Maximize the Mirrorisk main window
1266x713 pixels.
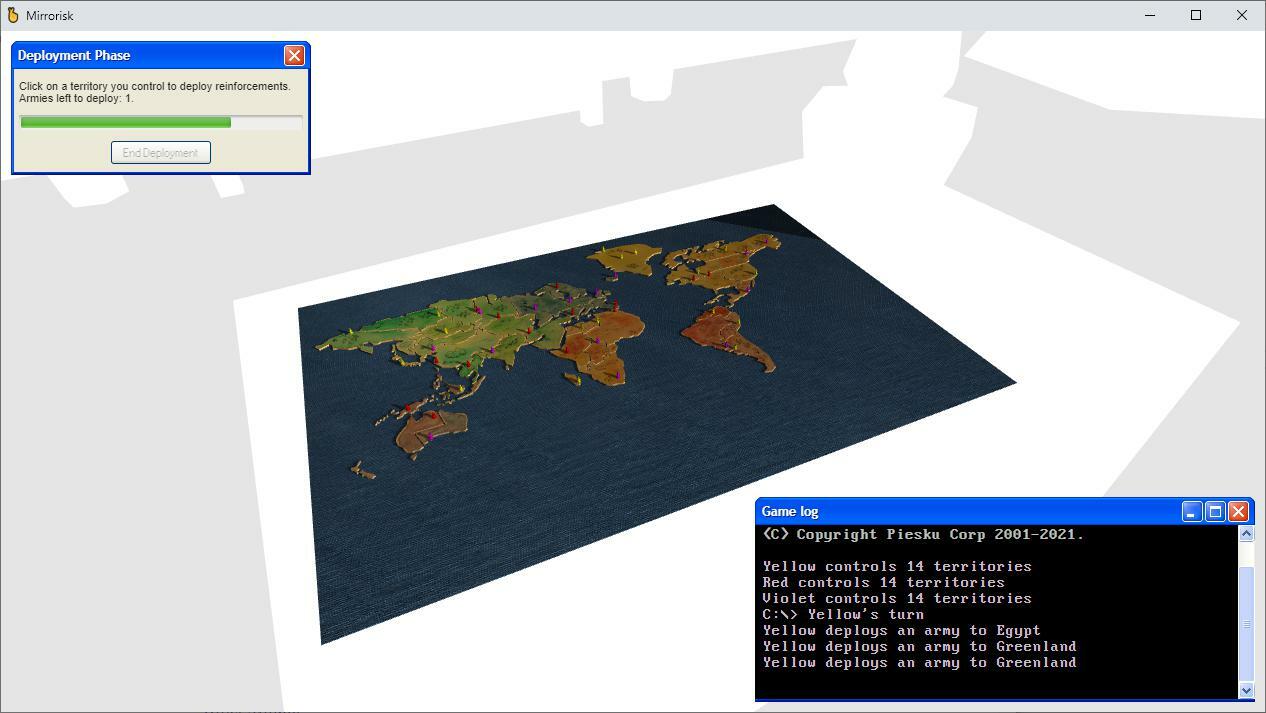tap(1196, 15)
